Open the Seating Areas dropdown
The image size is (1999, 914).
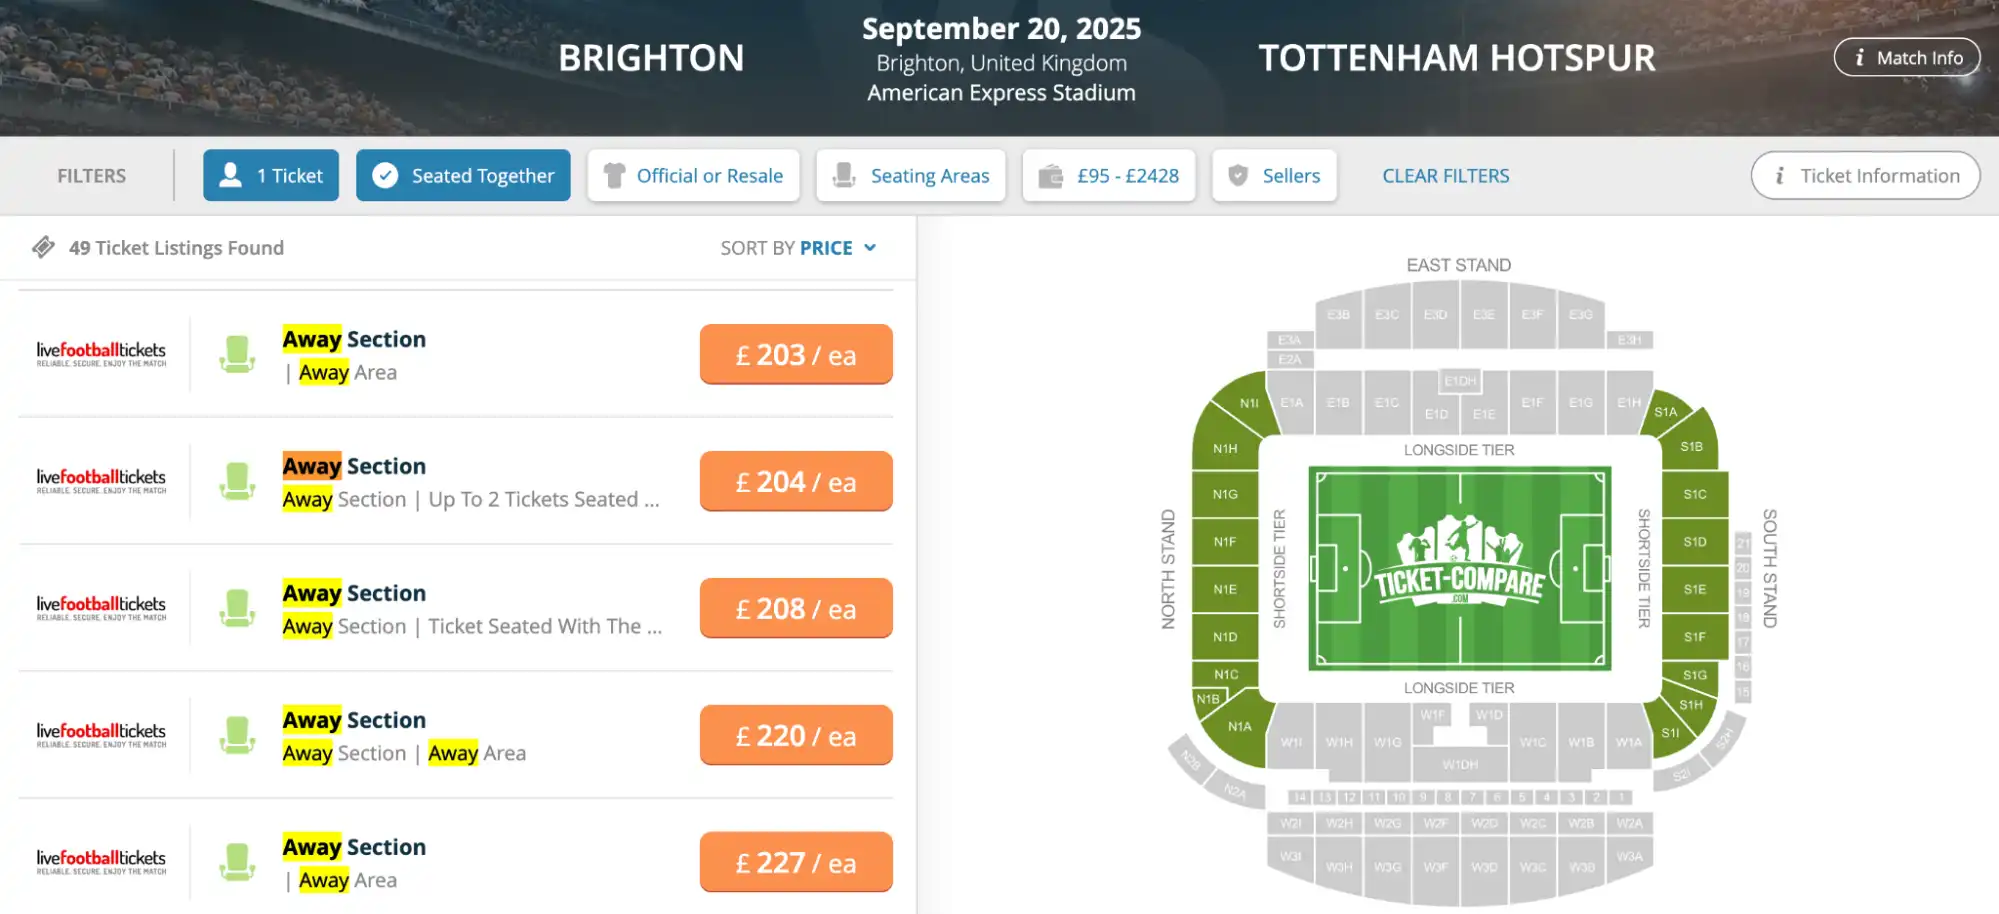(x=910, y=175)
